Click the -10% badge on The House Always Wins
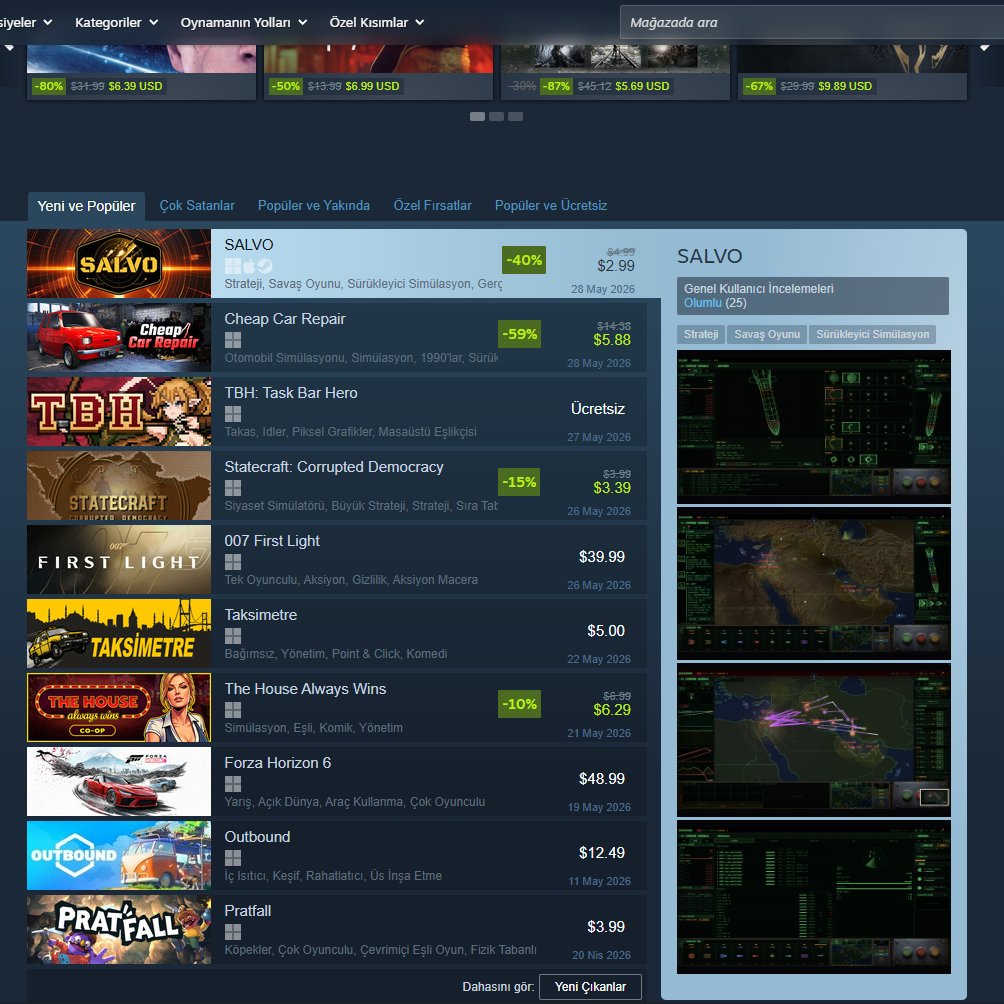 click(x=519, y=704)
